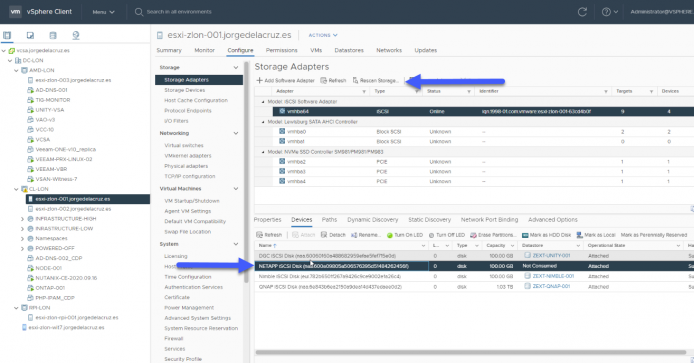Detach the selected device
The width and height of the screenshot is (694, 363).
pyautogui.click(x=333, y=235)
